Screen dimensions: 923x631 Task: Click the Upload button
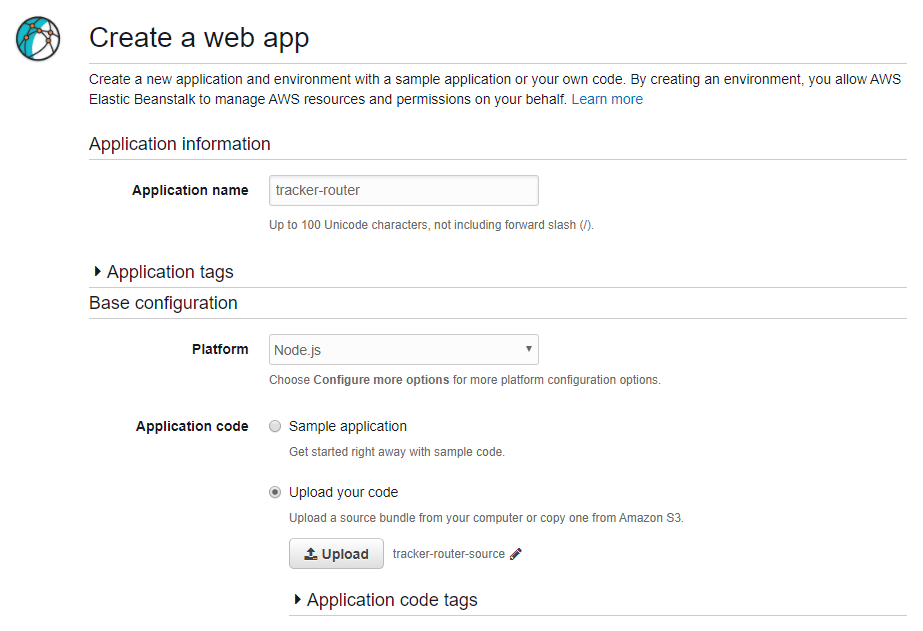pyautogui.click(x=336, y=554)
